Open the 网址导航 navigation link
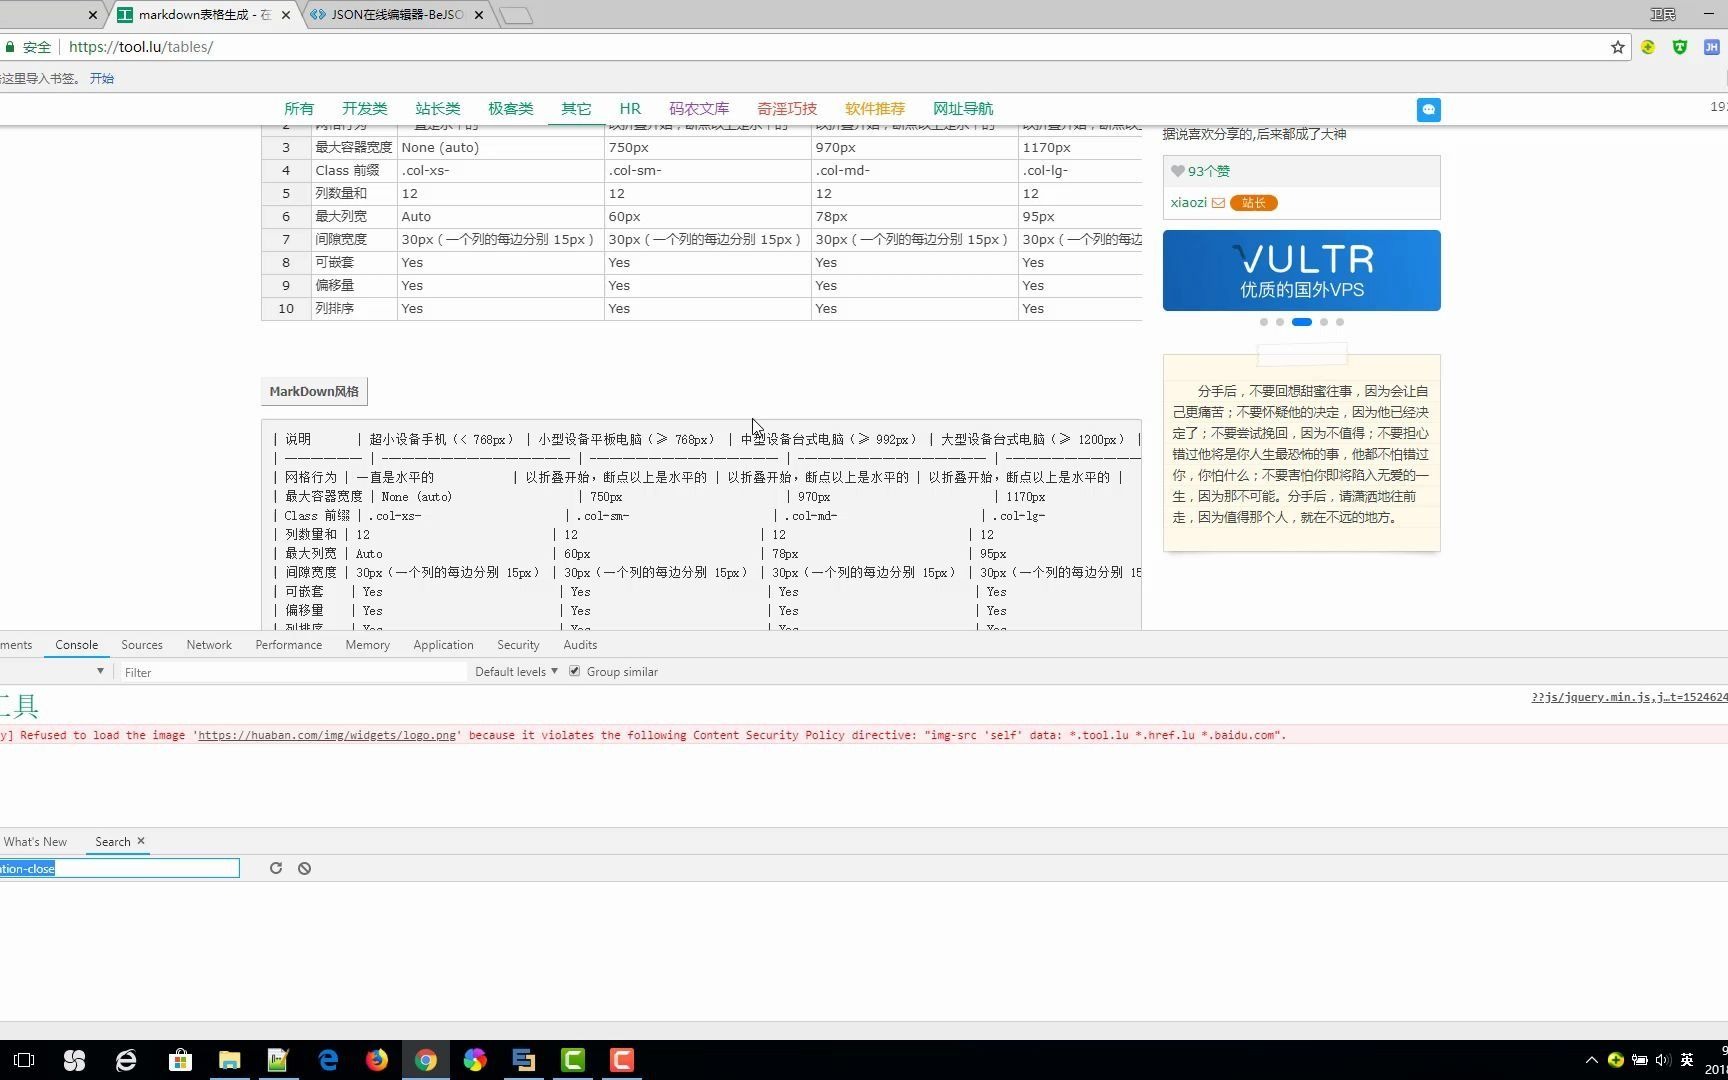Viewport: 1728px width, 1080px height. pos(963,109)
